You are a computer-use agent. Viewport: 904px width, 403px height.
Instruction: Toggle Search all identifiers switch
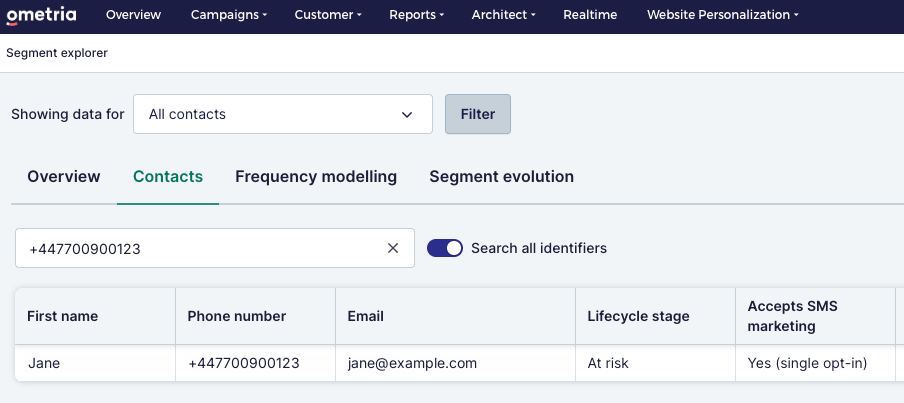[445, 248]
